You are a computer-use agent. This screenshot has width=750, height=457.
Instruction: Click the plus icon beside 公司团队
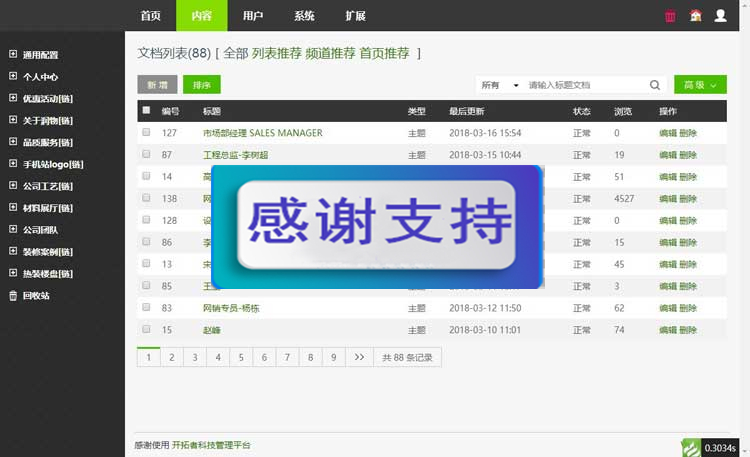[x=13, y=229]
